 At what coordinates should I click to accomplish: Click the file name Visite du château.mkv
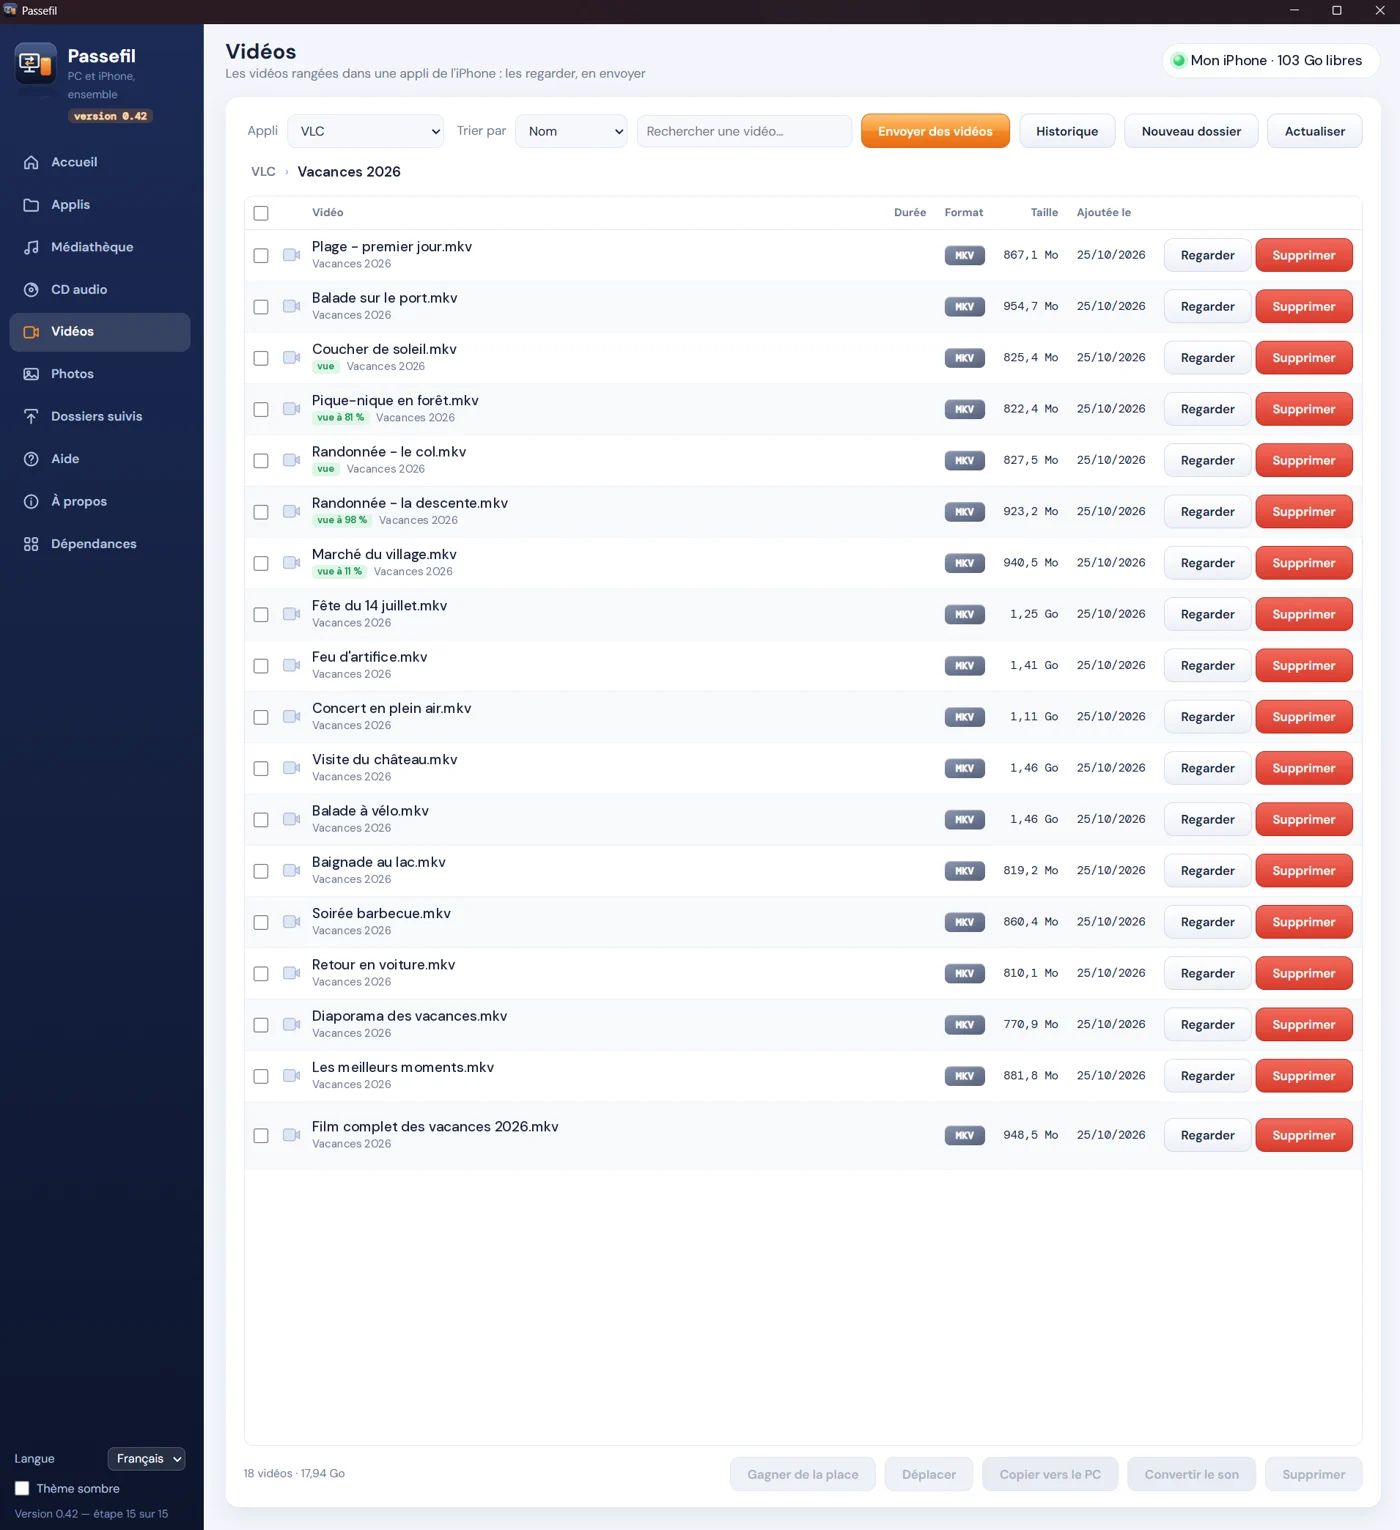(385, 760)
